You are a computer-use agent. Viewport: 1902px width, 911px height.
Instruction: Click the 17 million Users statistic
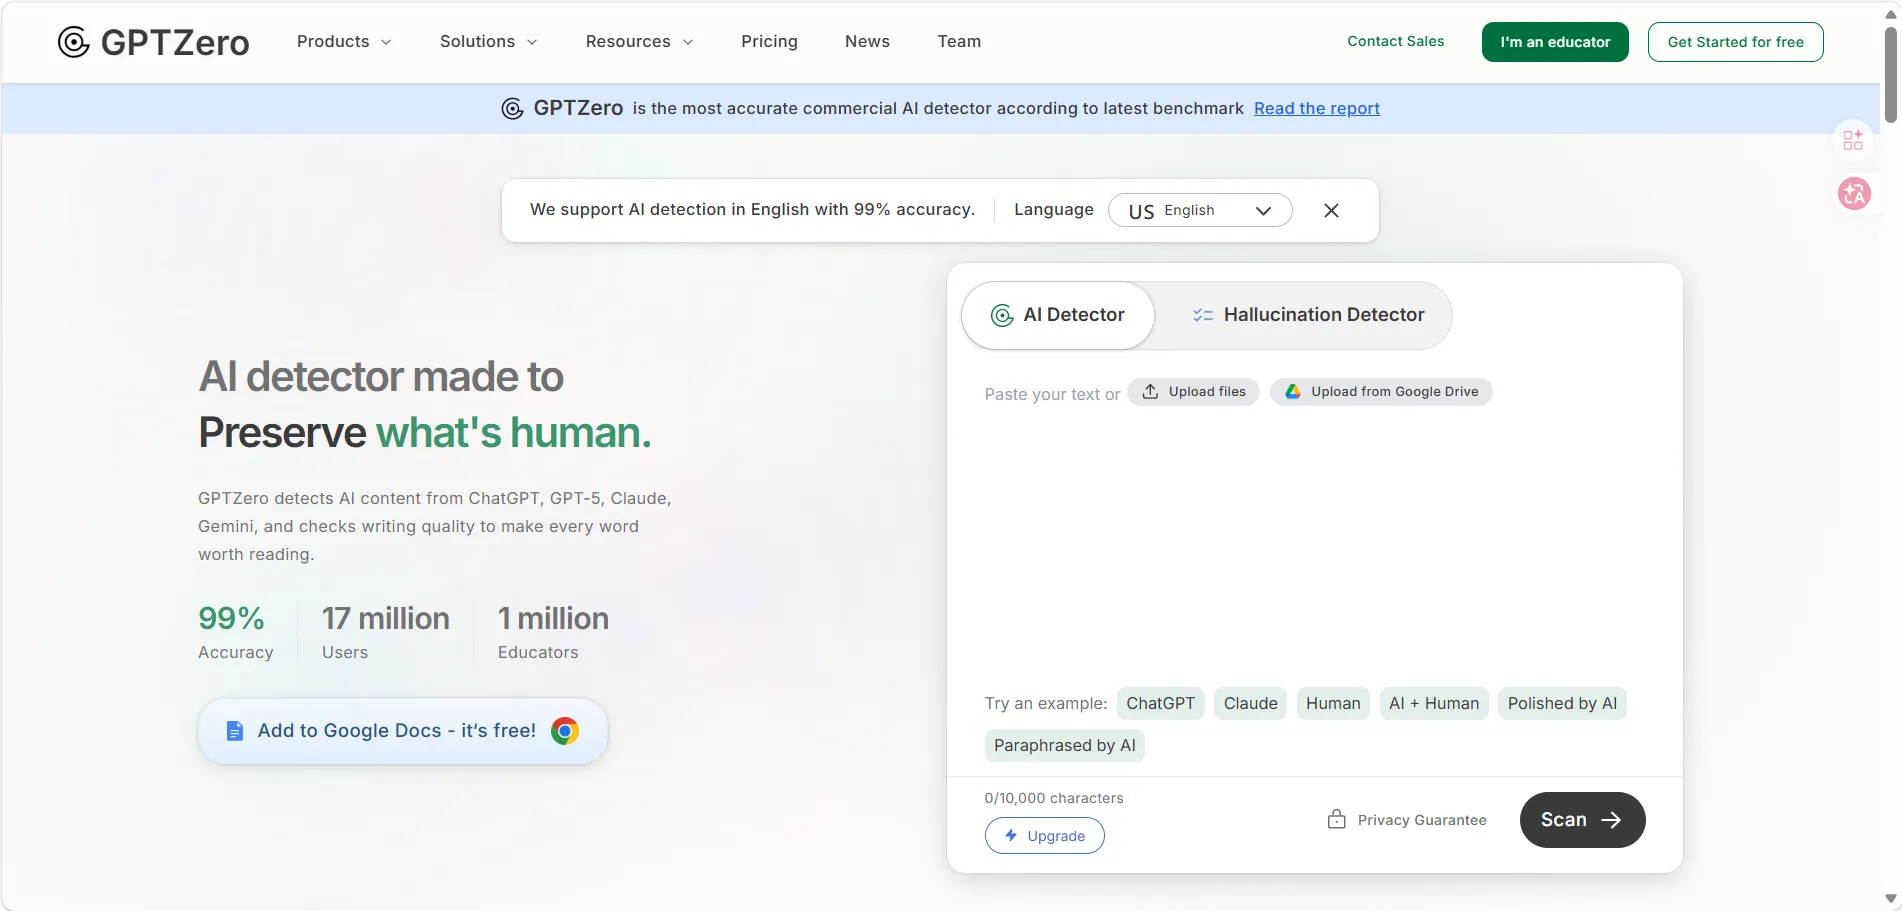(385, 632)
